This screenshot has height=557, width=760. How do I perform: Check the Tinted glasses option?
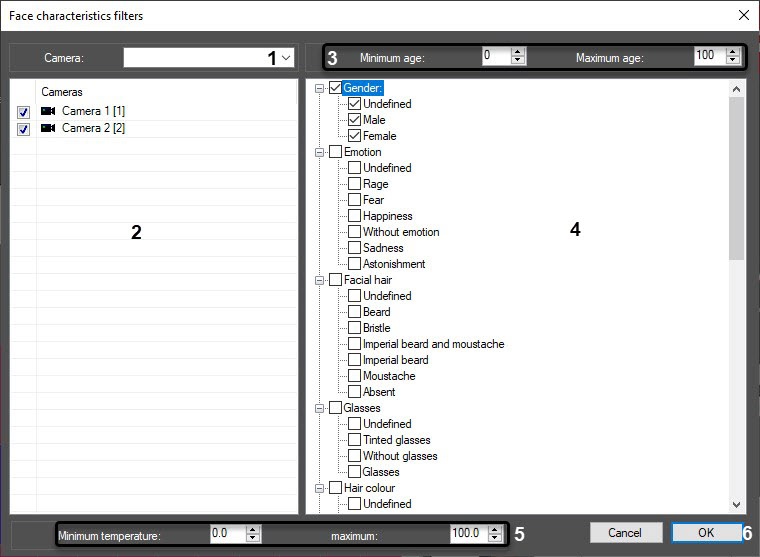coord(354,440)
